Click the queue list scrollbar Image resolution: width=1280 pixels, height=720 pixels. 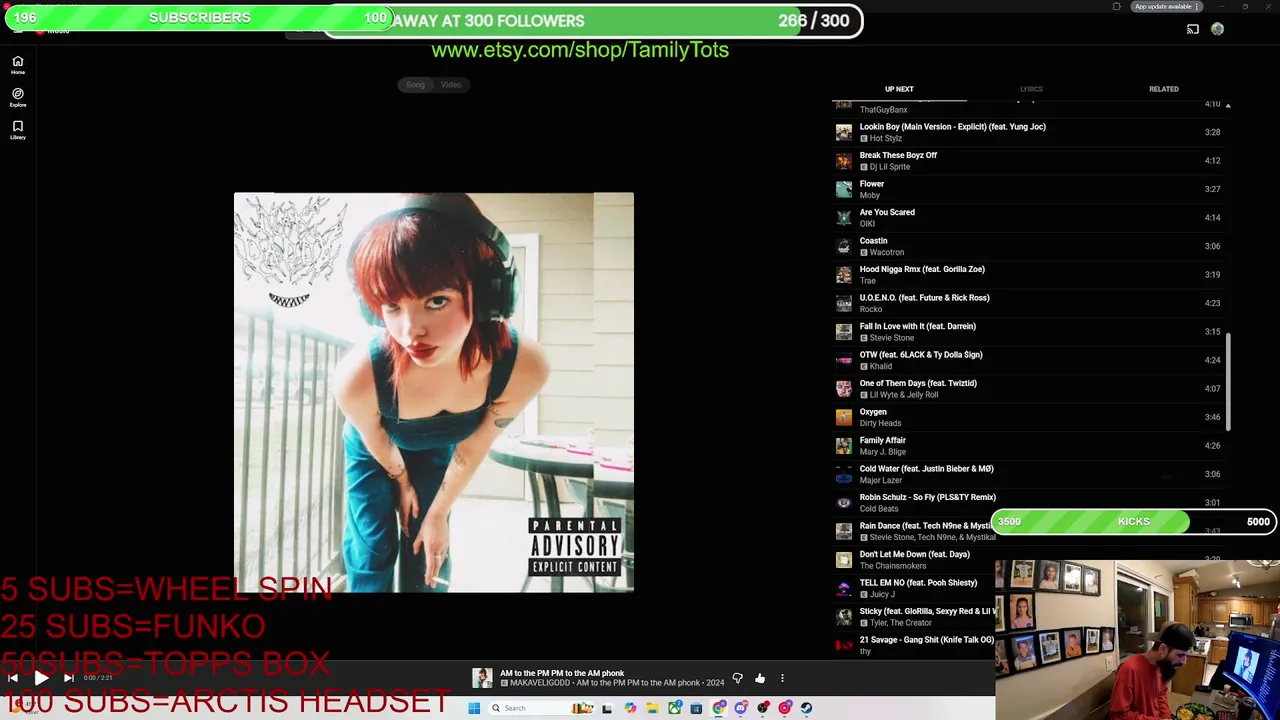pos(1228,383)
